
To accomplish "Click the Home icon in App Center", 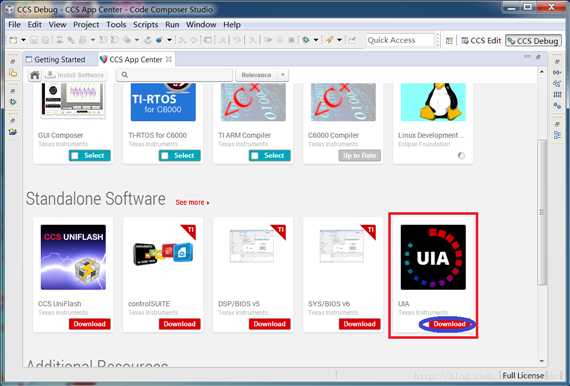I will coord(35,75).
